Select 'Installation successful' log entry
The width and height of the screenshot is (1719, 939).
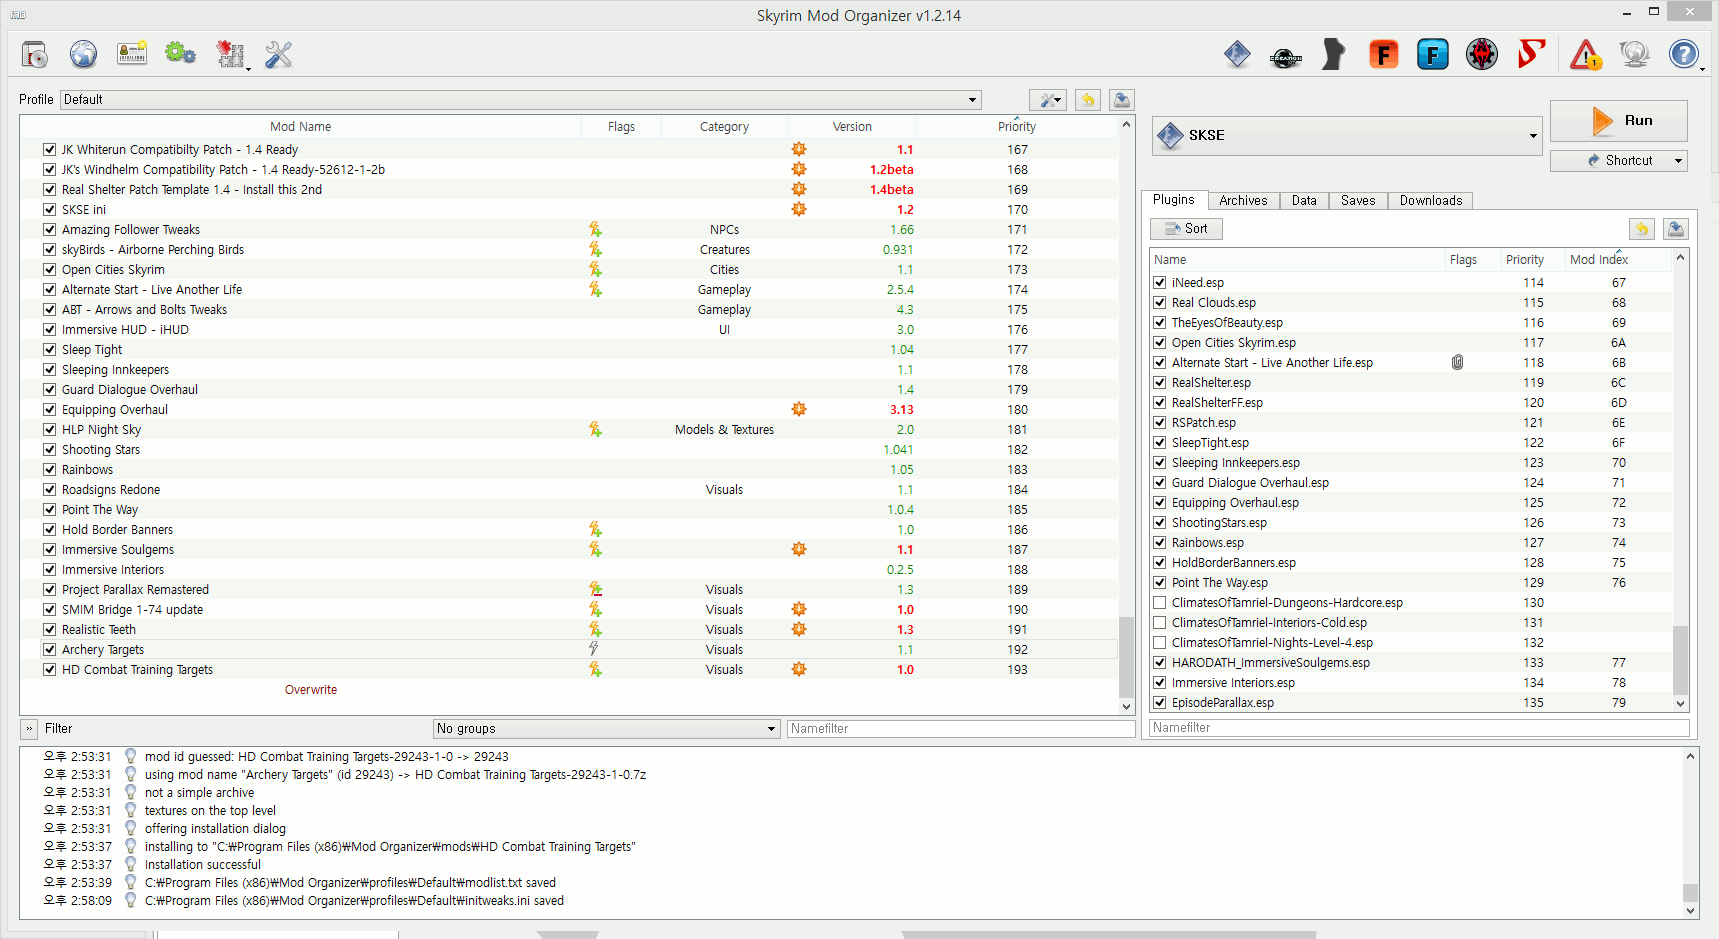click(202, 864)
